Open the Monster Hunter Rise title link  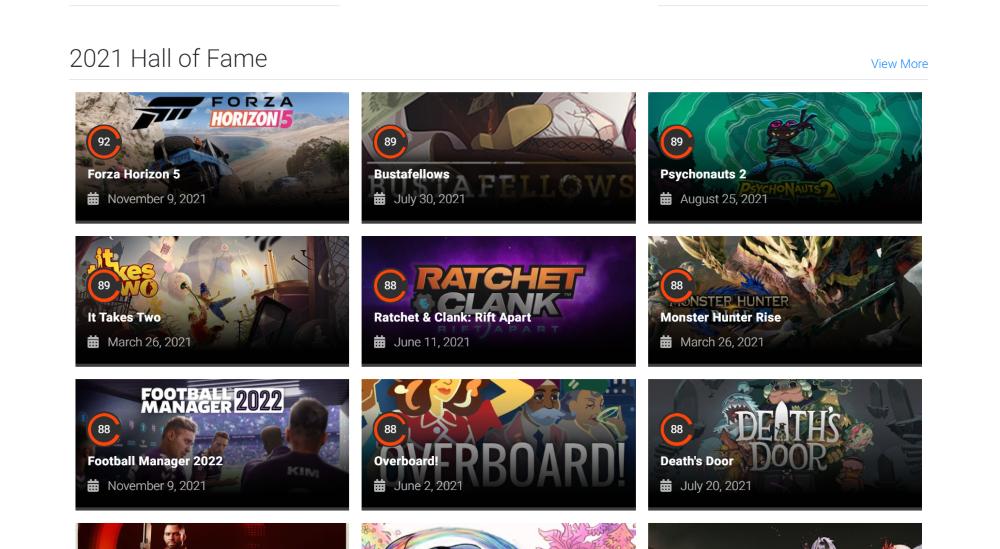point(721,318)
